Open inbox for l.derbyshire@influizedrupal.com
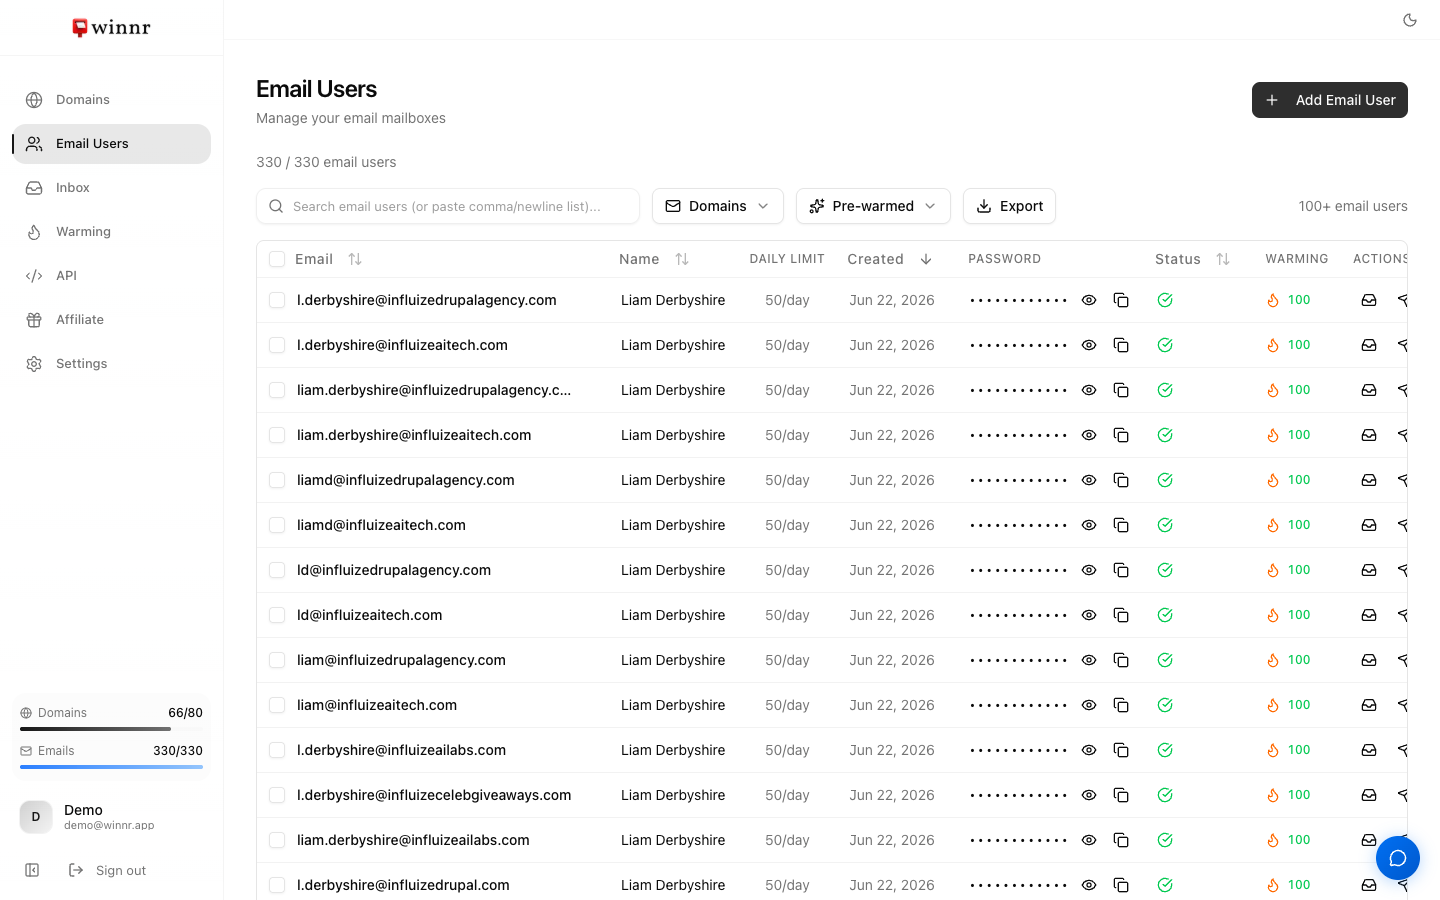 coord(1369,885)
